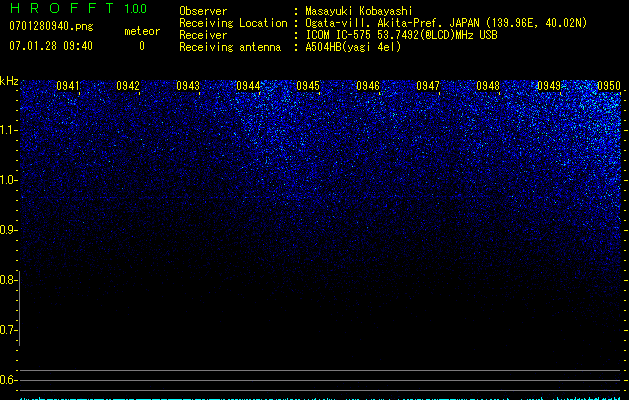Screen dimensions: 629x400
Task: Select antenna text A504HB(yagi 4el)
Action: point(353,47)
